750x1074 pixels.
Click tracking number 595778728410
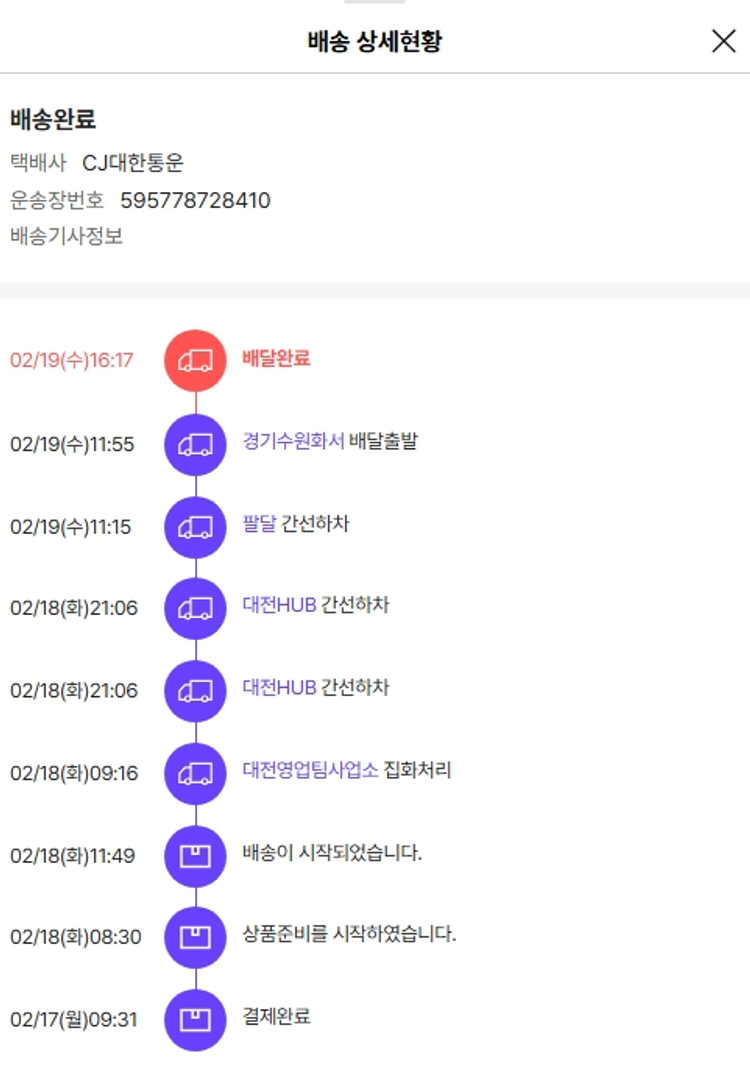(195, 201)
